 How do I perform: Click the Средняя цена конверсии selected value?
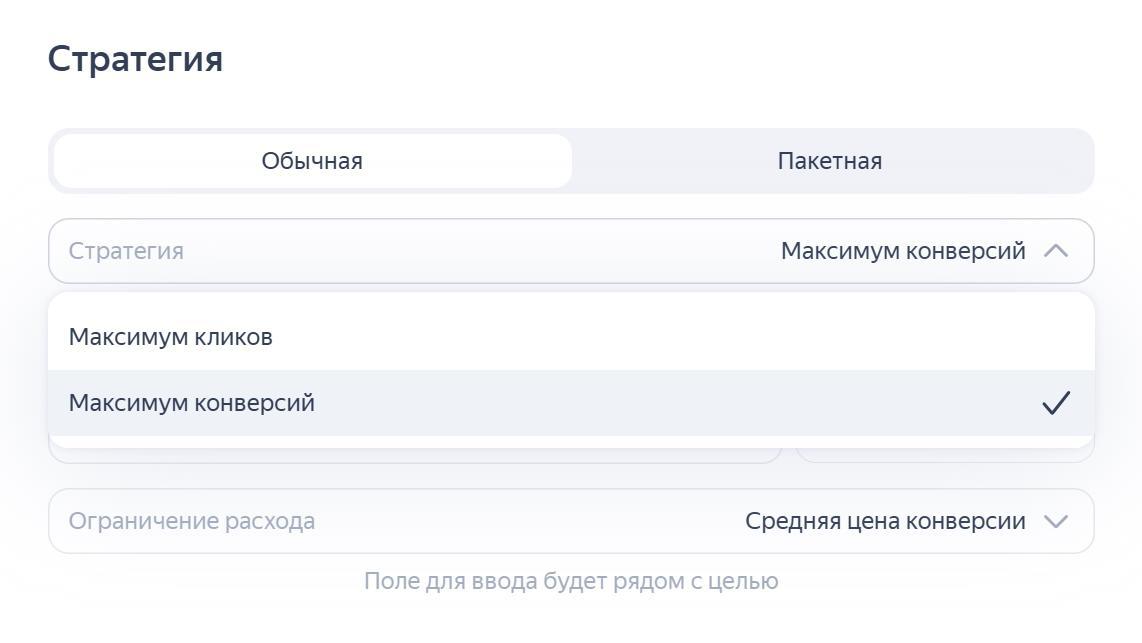coord(885,521)
